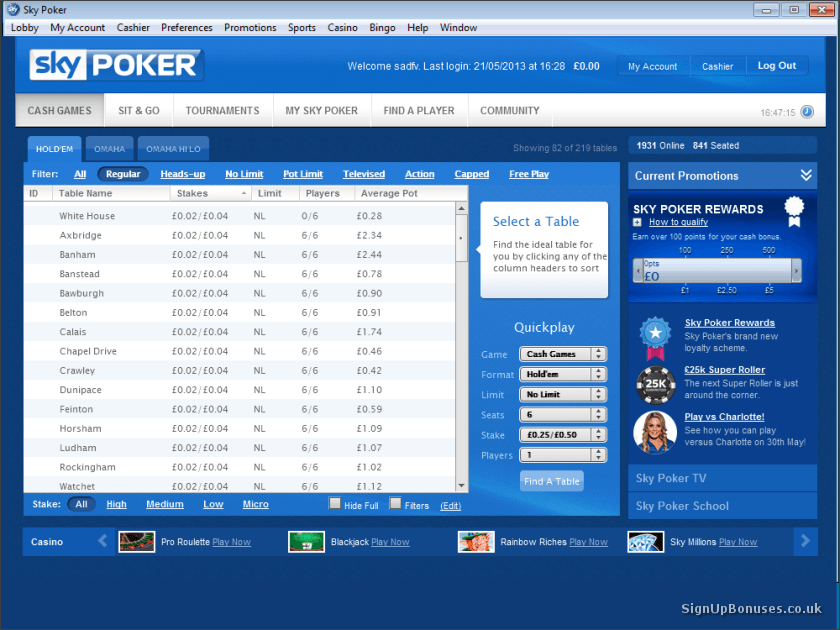This screenshot has height=630, width=840.
Task: Open the FIND A PLAYER tab
Action: (419, 110)
